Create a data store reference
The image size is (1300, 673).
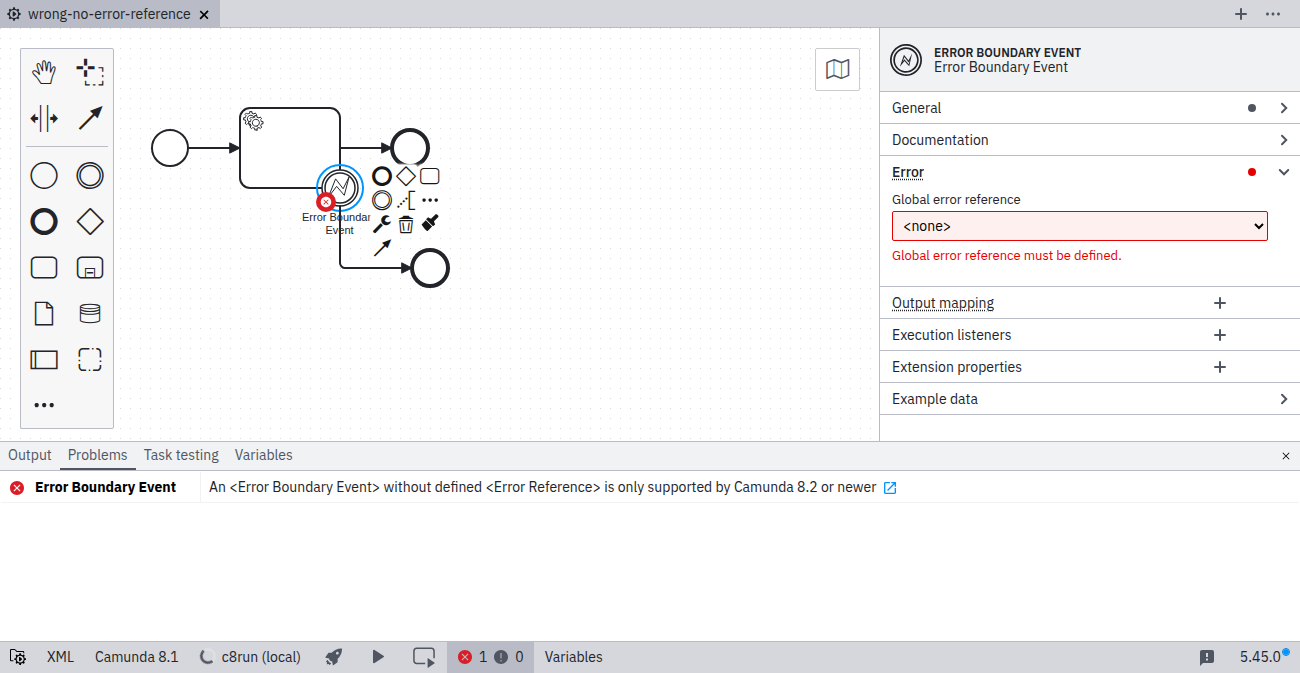pyautogui.click(x=90, y=314)
